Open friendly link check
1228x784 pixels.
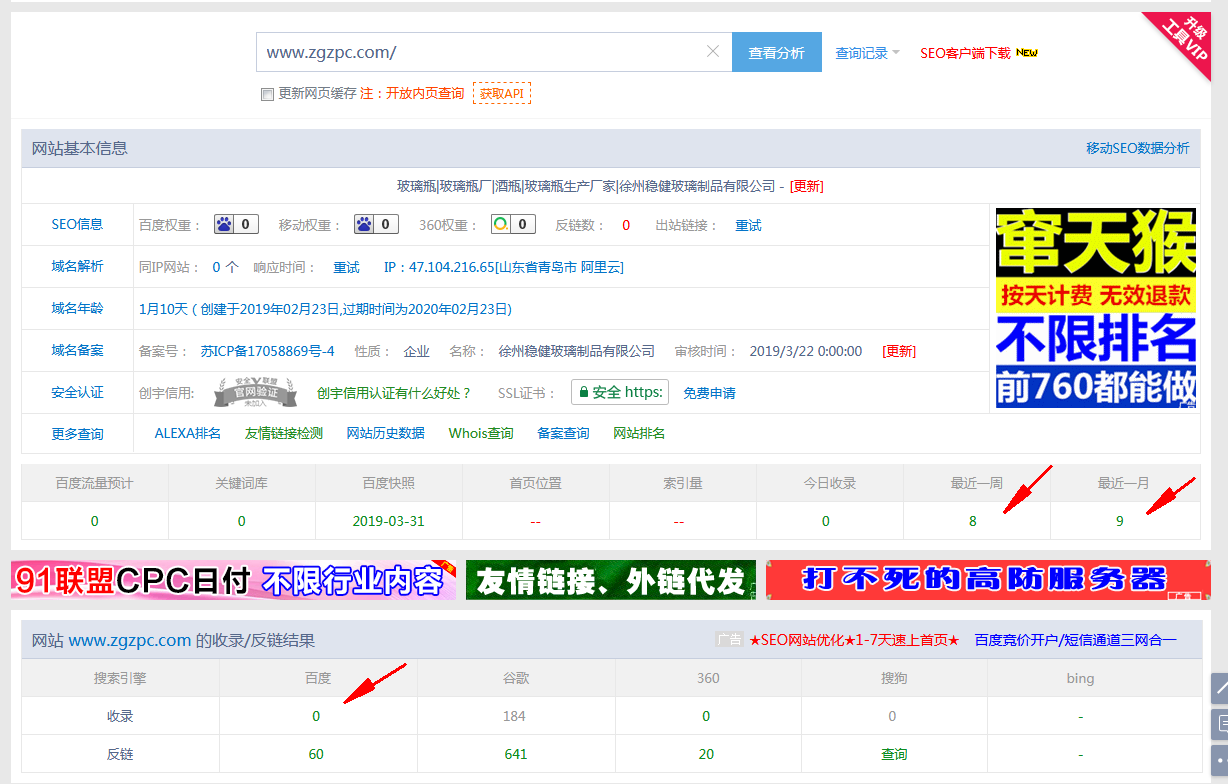(284, 433)
